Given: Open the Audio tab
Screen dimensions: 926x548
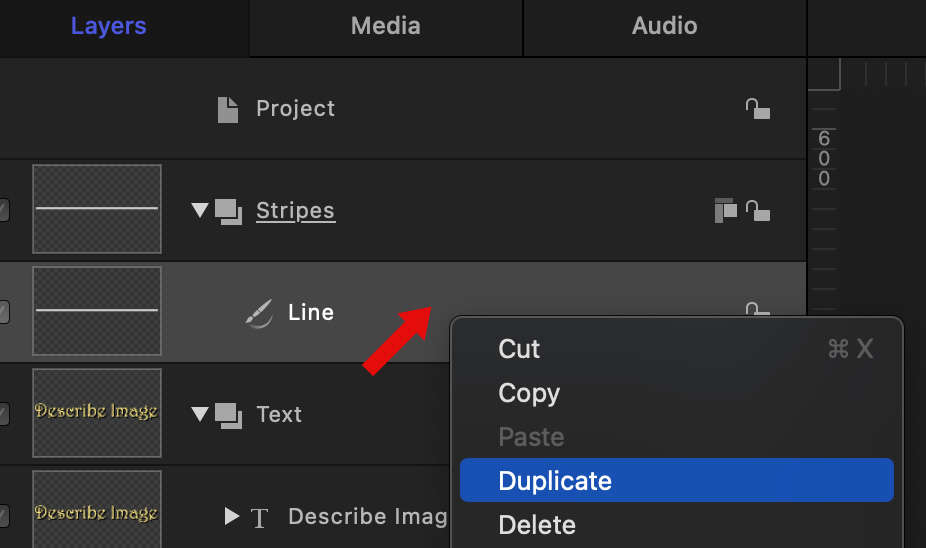Looking at the screenshot, I should pyautogui.click(x=664, y=26).
